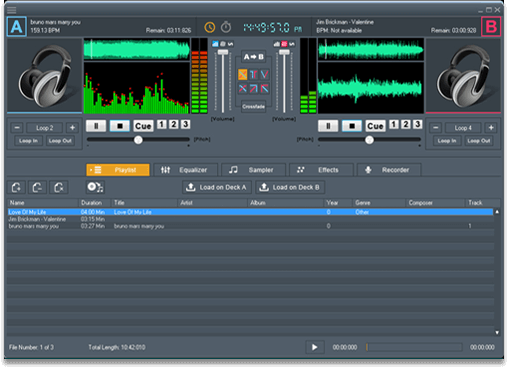Screen dimensions: 508x378
Task: Click Deck A wave-shaped icon above volume fader
Action: tap(230, 44)
